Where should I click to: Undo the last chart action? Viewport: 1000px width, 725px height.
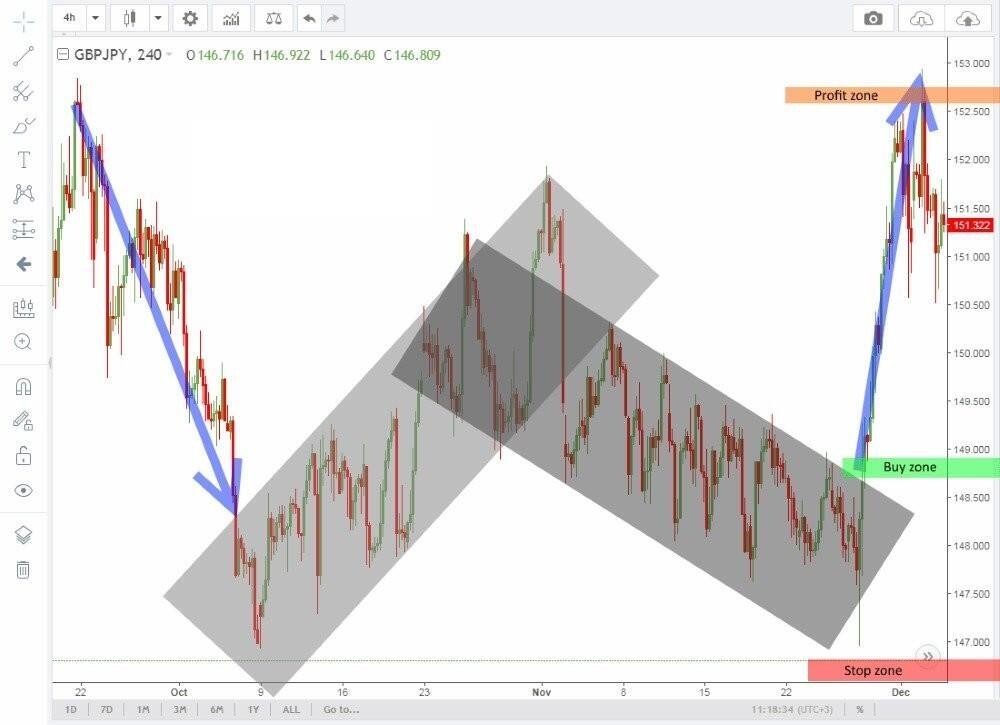[309, 18]
